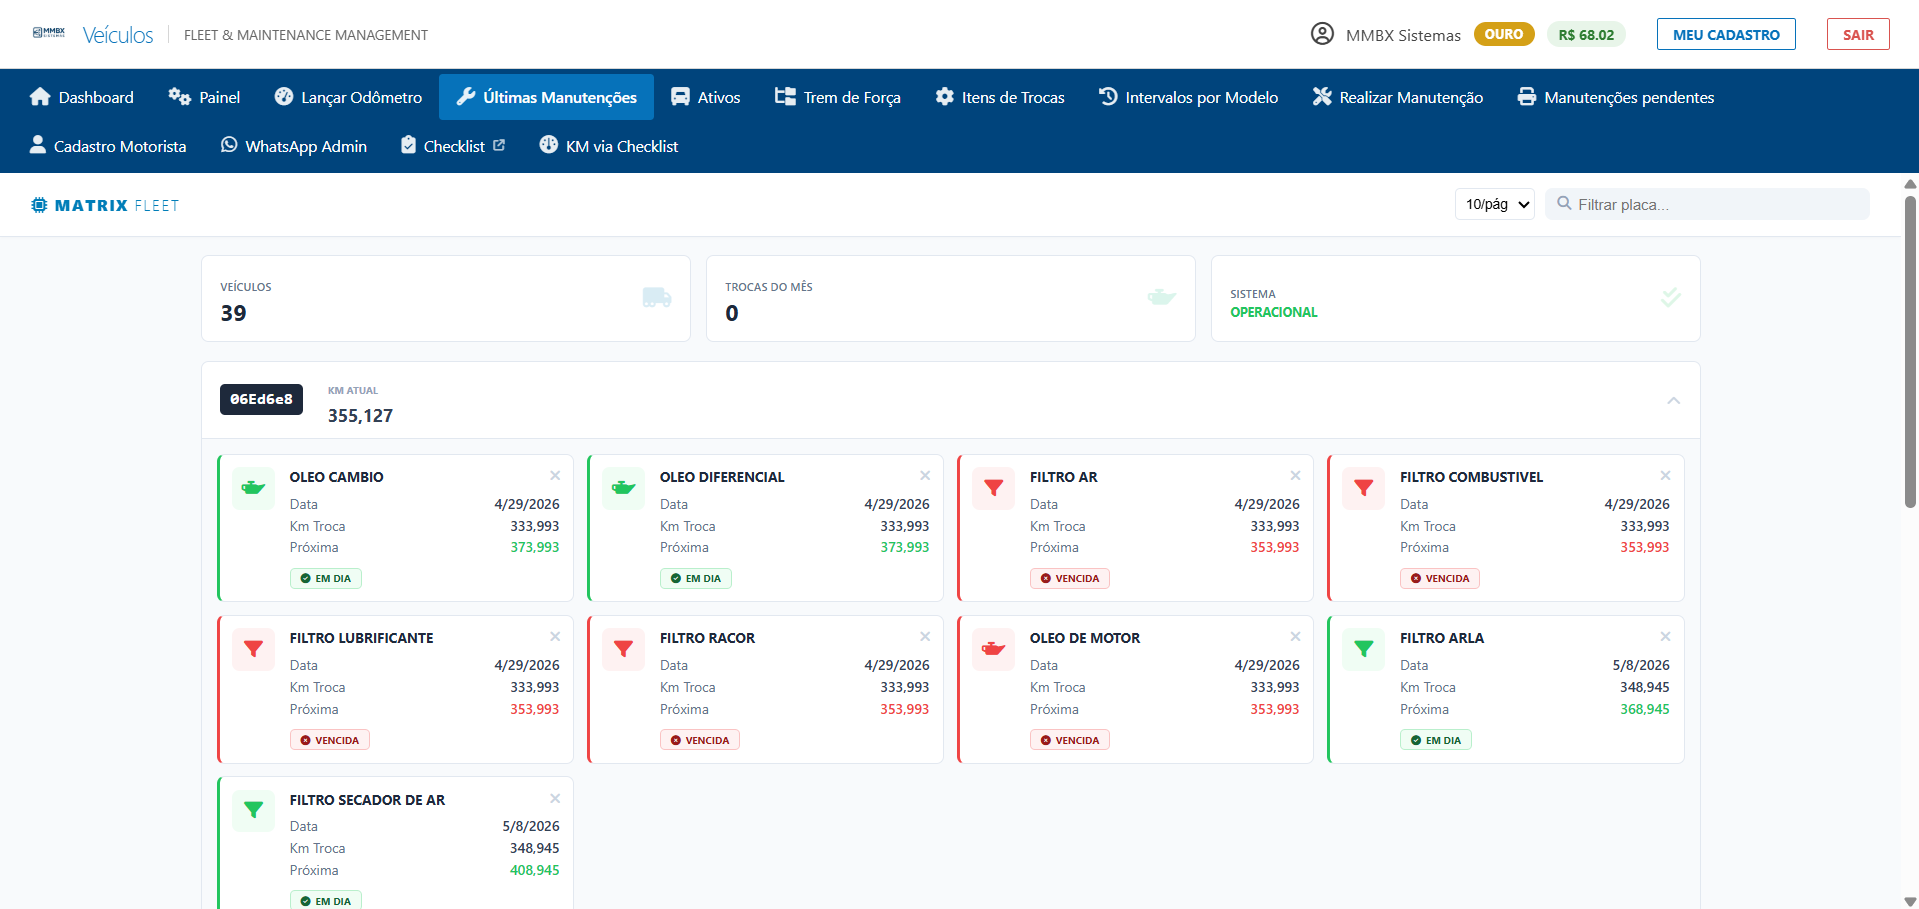Dismiss the FILTRO COMBUSTIVEL card
1919x909 pixels.
[1665, 475]
